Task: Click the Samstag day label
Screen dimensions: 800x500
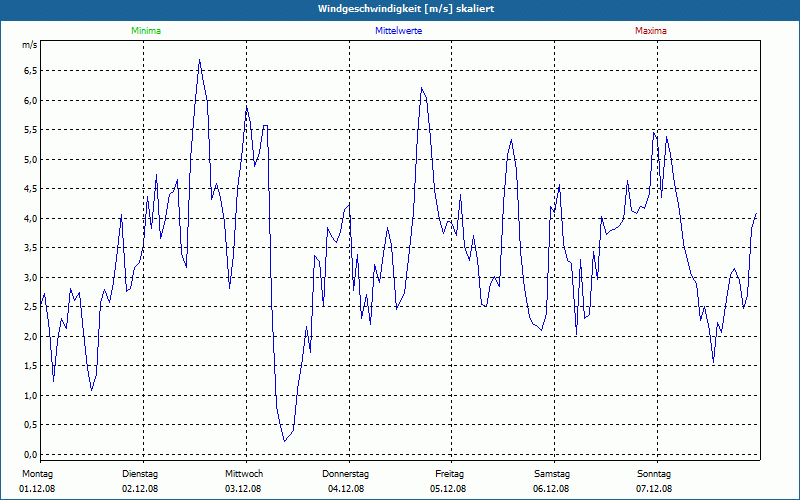Action: pos(552,474)
